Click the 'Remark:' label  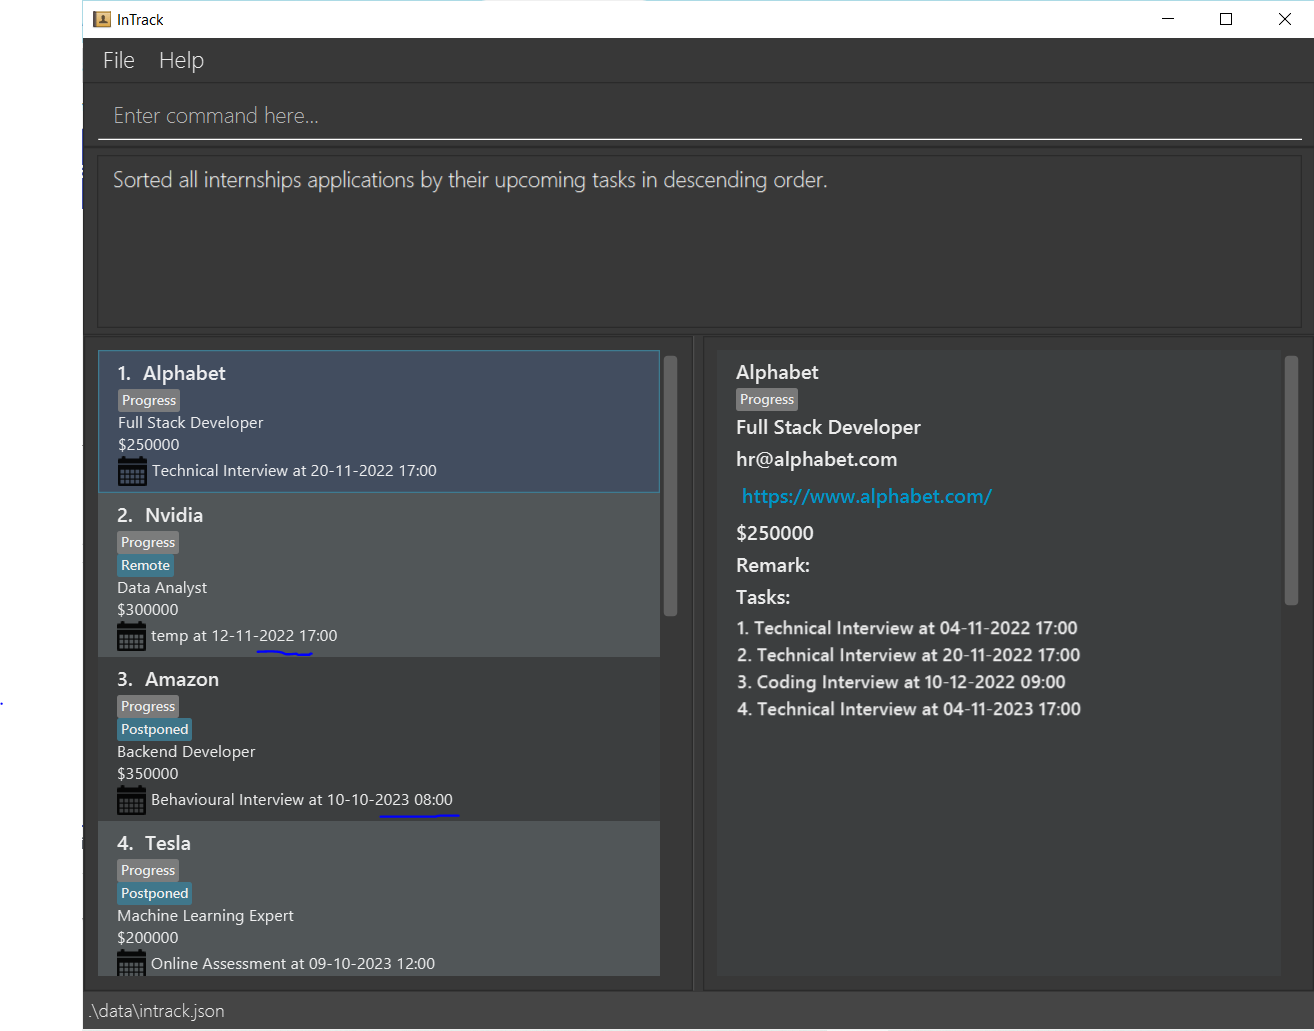[x=773, y=565]
